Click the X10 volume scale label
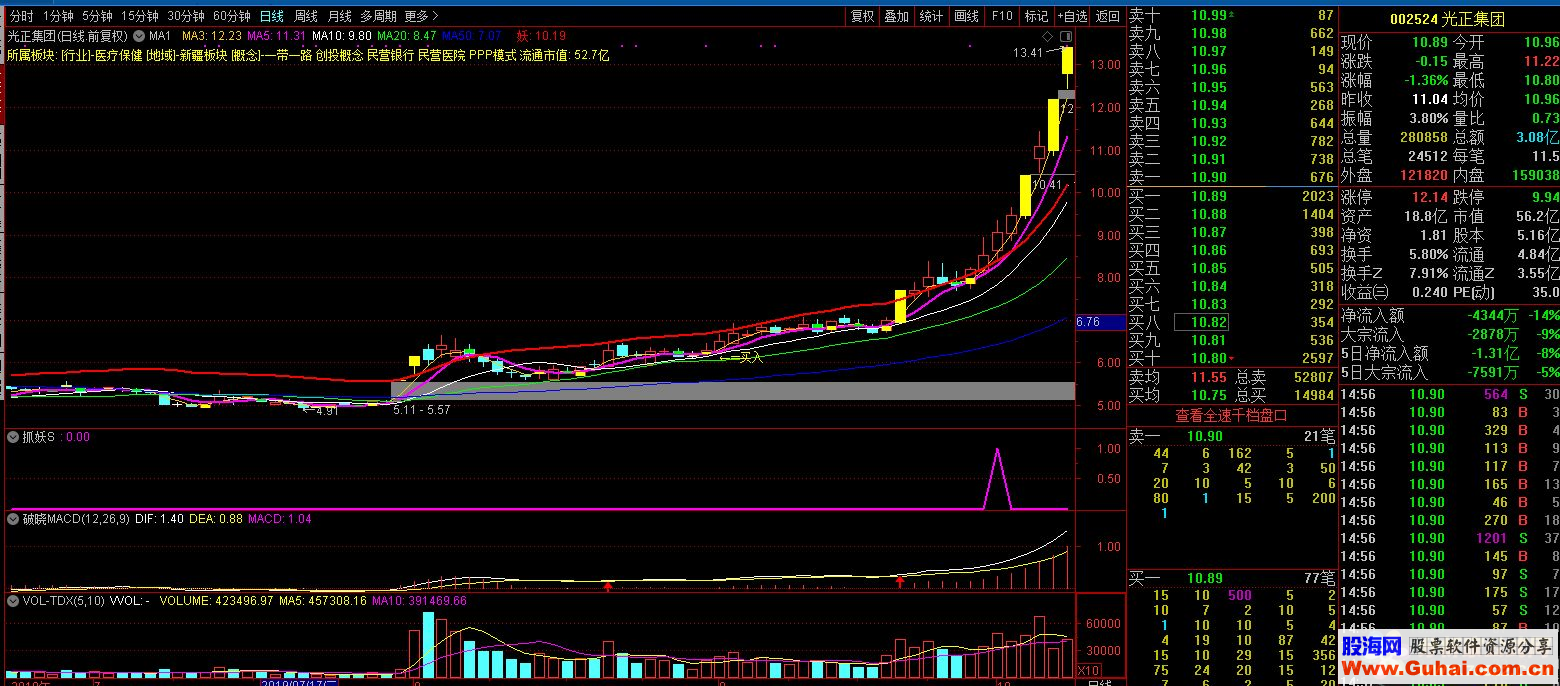Image resolution: width=1560 pixels, height=686 pixels. (1088, 670)
